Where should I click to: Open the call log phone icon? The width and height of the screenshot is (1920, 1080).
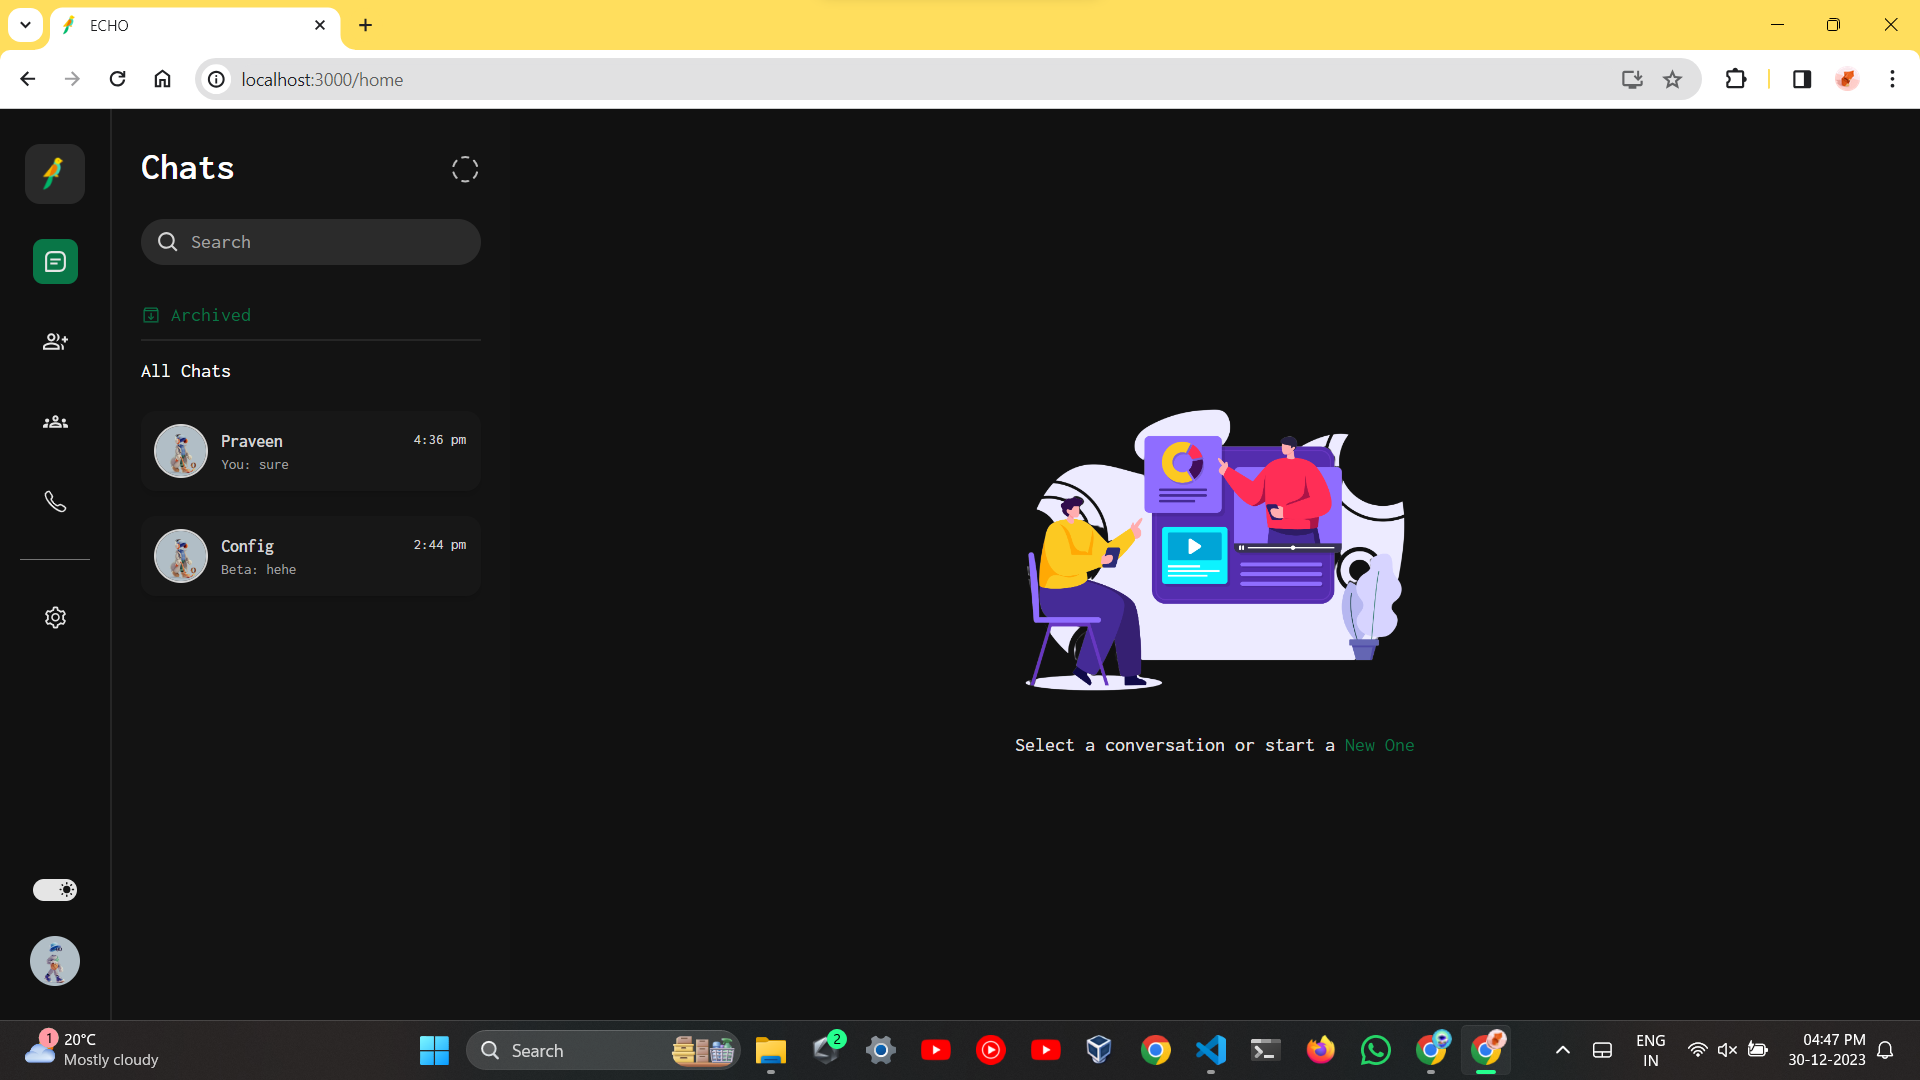click(55, 502)
